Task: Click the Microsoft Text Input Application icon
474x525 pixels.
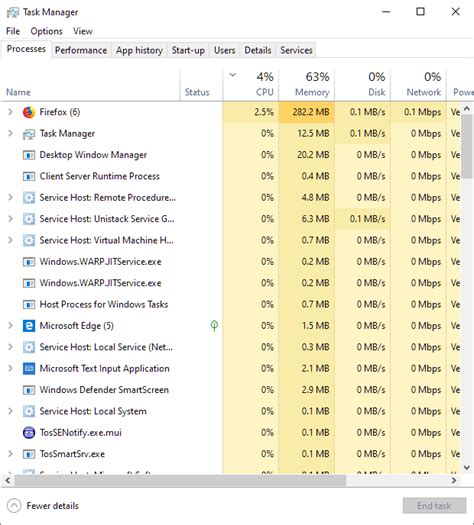Action: tap(29, 369)
